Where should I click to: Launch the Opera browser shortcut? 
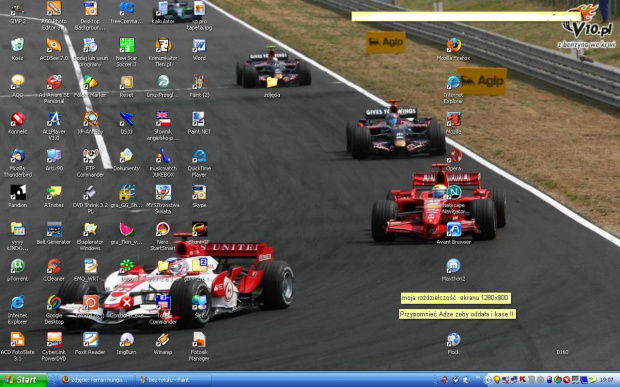pos(455,160)
